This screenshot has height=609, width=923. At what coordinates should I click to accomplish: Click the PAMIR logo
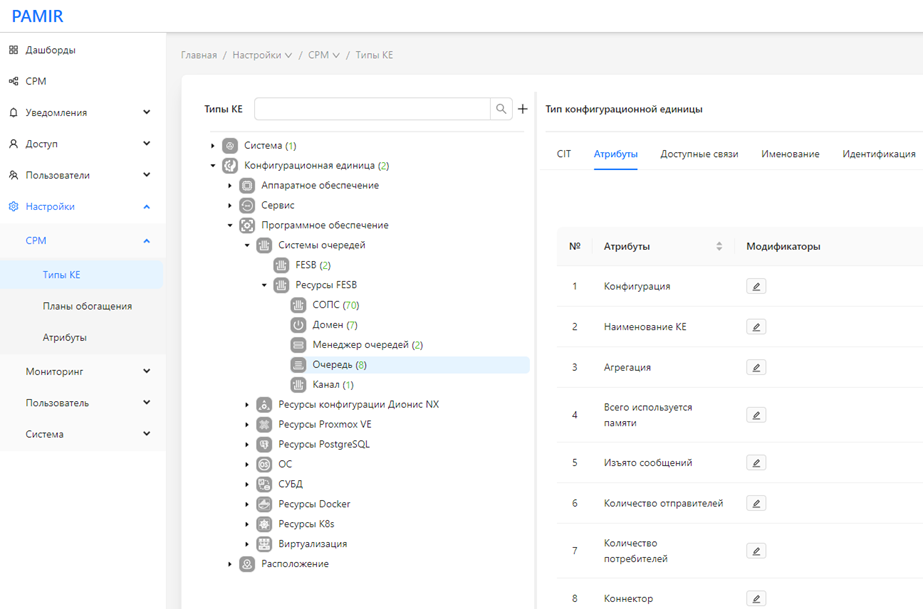click(37, 16)
